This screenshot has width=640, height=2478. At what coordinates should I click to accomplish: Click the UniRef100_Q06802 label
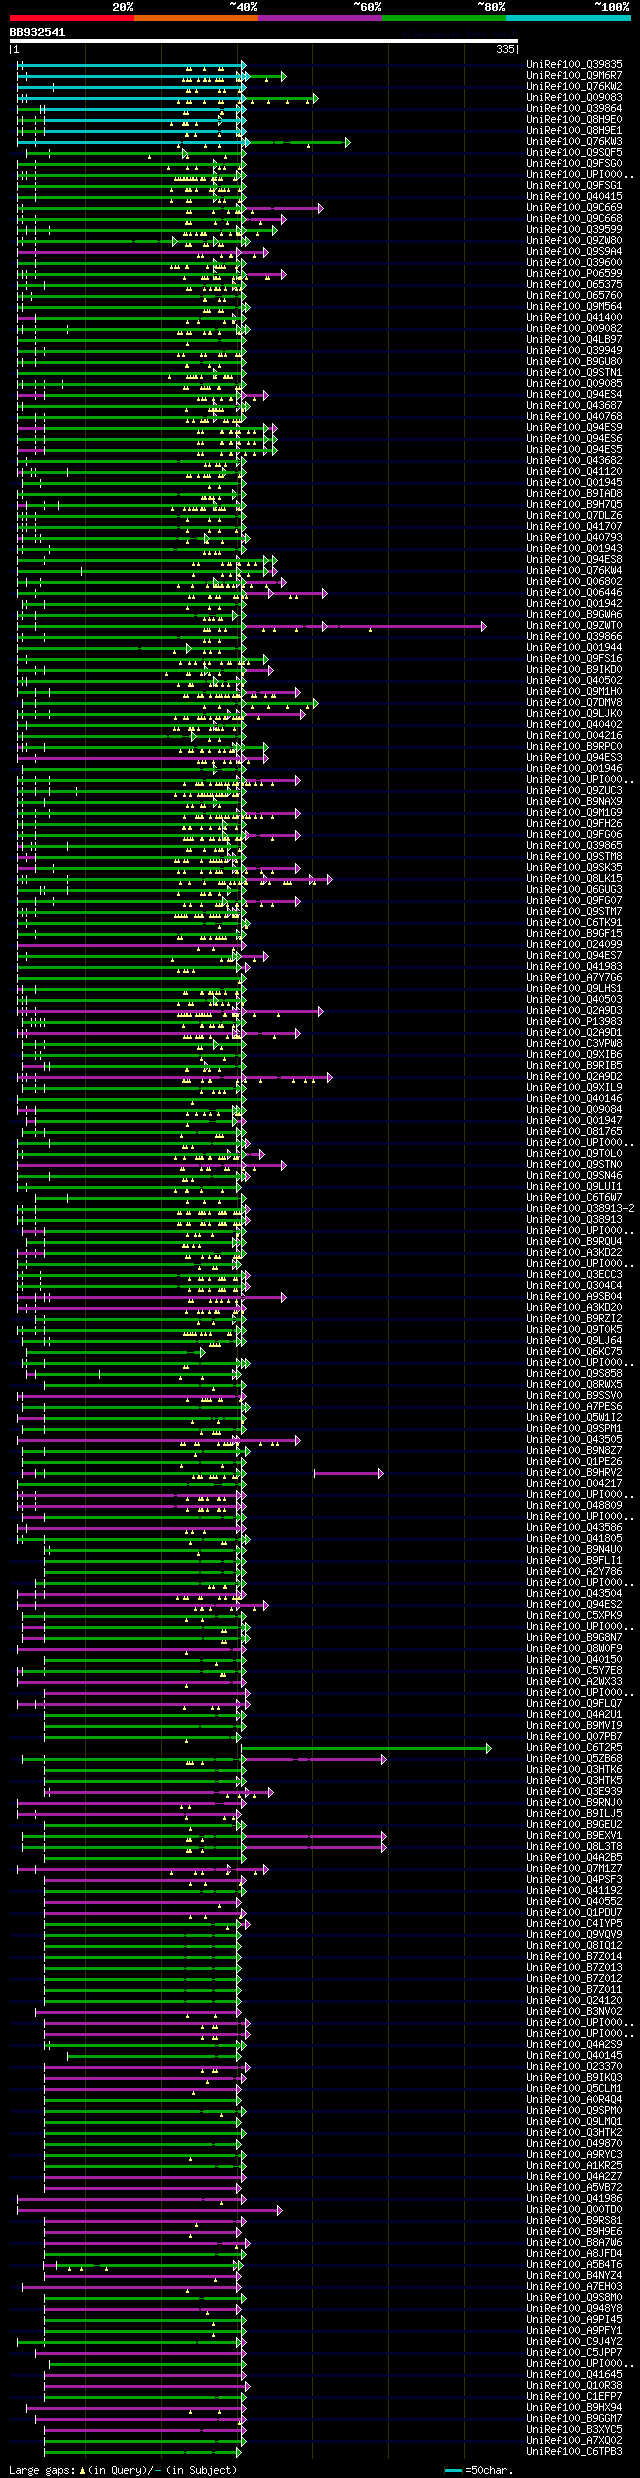pyautogui.click(x=574, y=582)
